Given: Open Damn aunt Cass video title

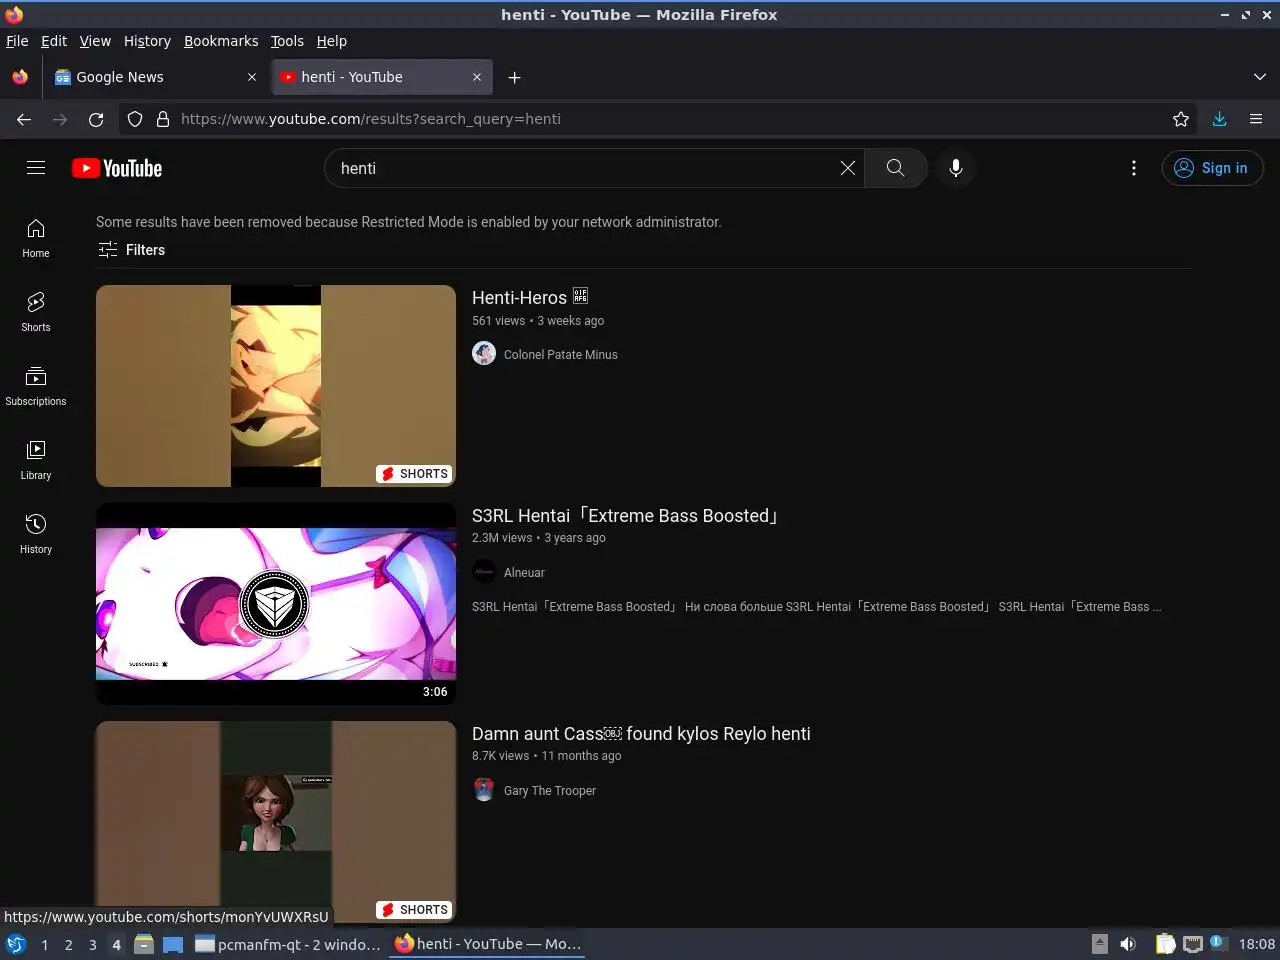Looking at the screenshot, I should pyautogui.click(x=641, y=734).
